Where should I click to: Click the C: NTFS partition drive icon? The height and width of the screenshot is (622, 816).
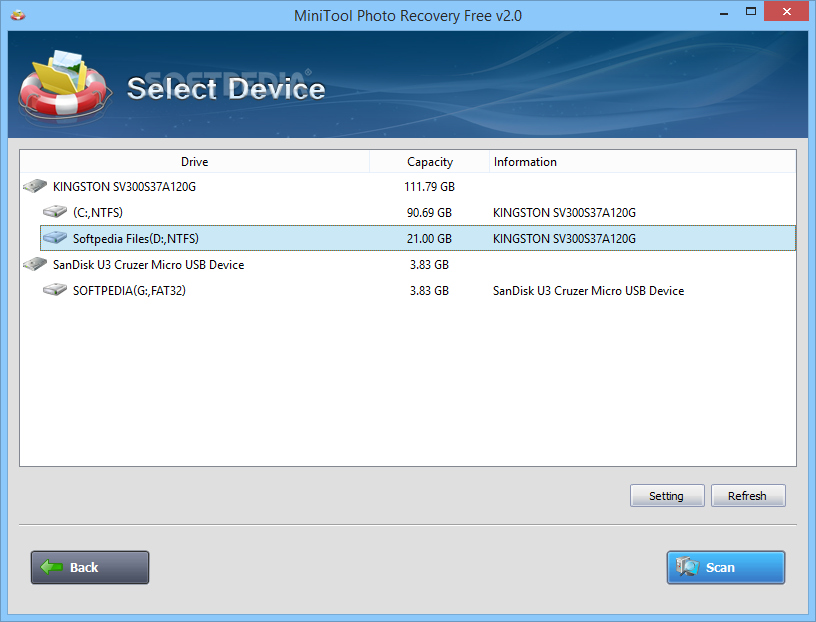55,211
